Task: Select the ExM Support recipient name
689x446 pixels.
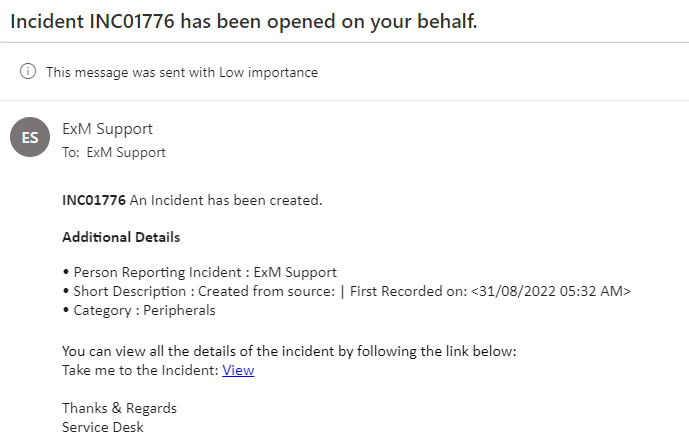Action: point(126,152)
